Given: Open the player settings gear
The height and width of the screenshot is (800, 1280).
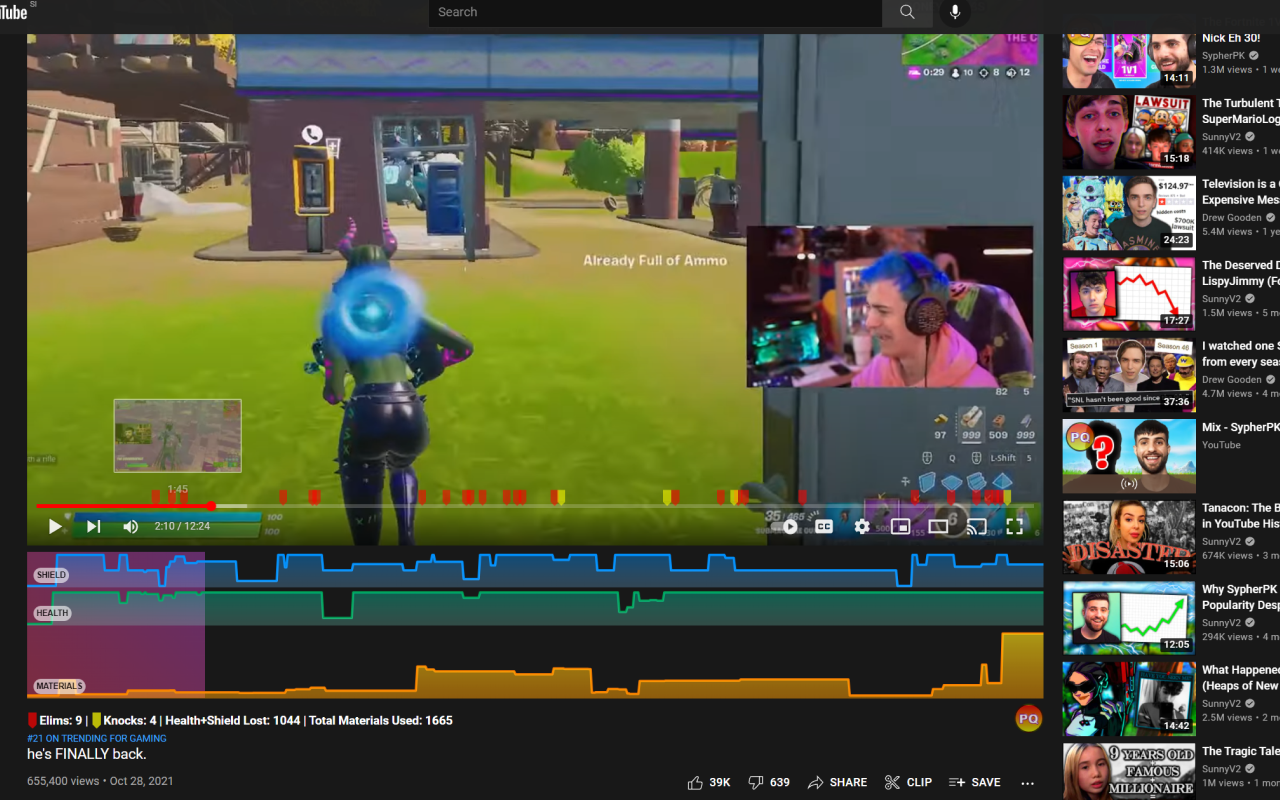Looking at the screenshot, I should (862, 526).
